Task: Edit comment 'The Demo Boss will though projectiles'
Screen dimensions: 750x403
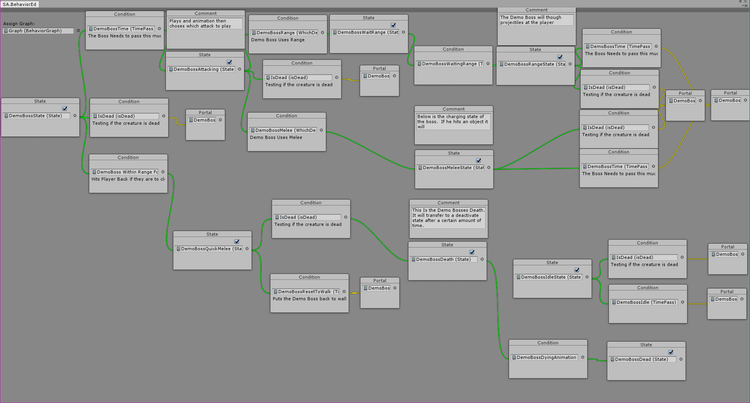Action: [x=536, y=20]
